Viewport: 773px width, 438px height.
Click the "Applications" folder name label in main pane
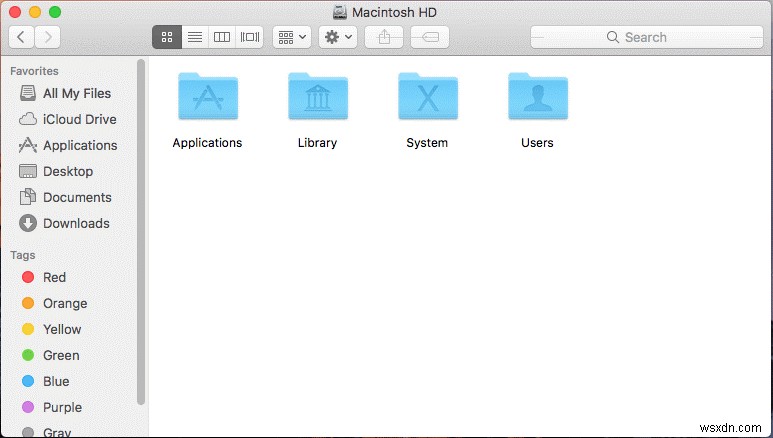pyautogui.click(x=208, y=143)
